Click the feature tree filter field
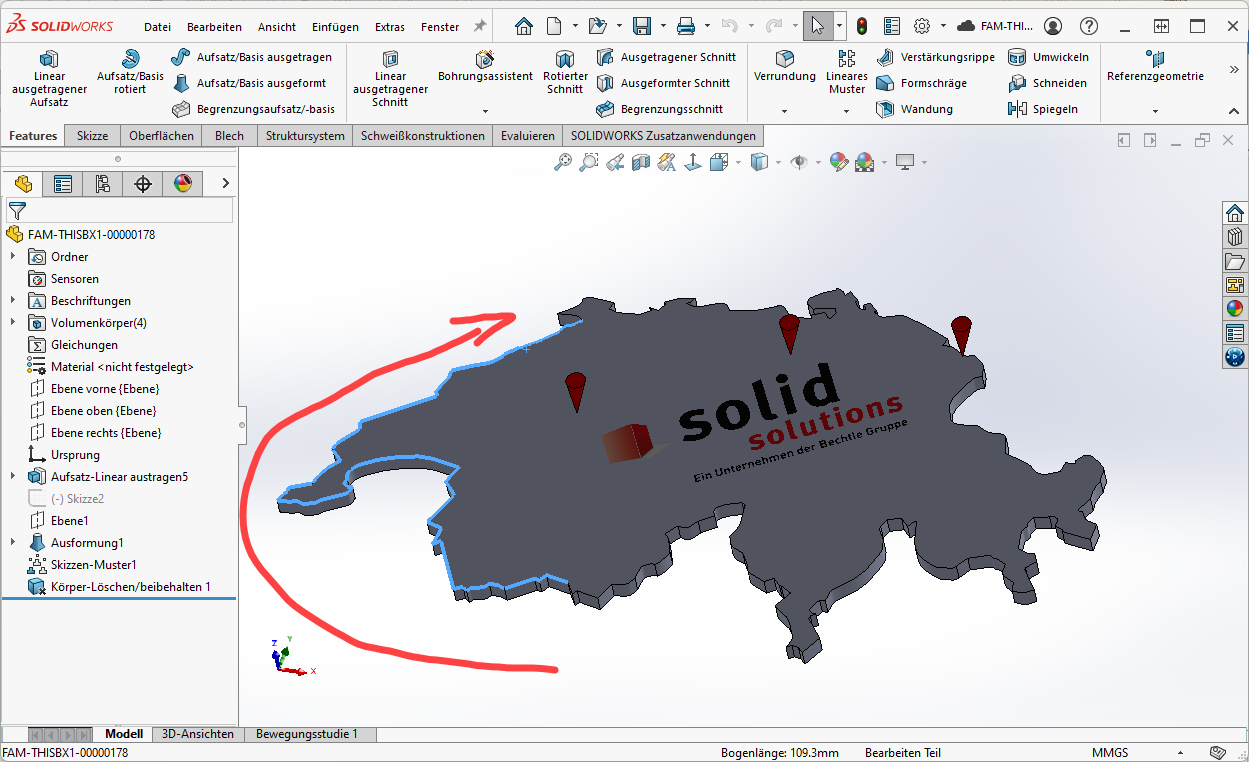 (125, 211)
